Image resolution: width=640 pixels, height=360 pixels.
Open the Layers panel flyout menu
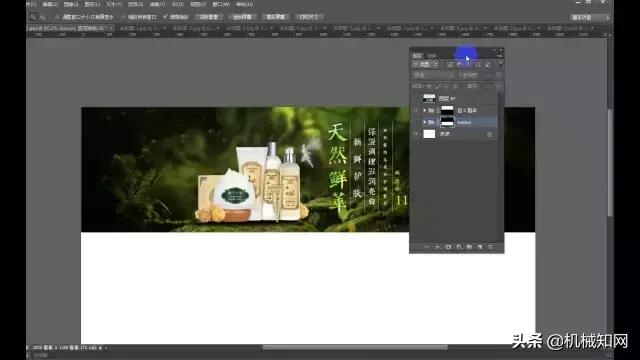point(500,56)
